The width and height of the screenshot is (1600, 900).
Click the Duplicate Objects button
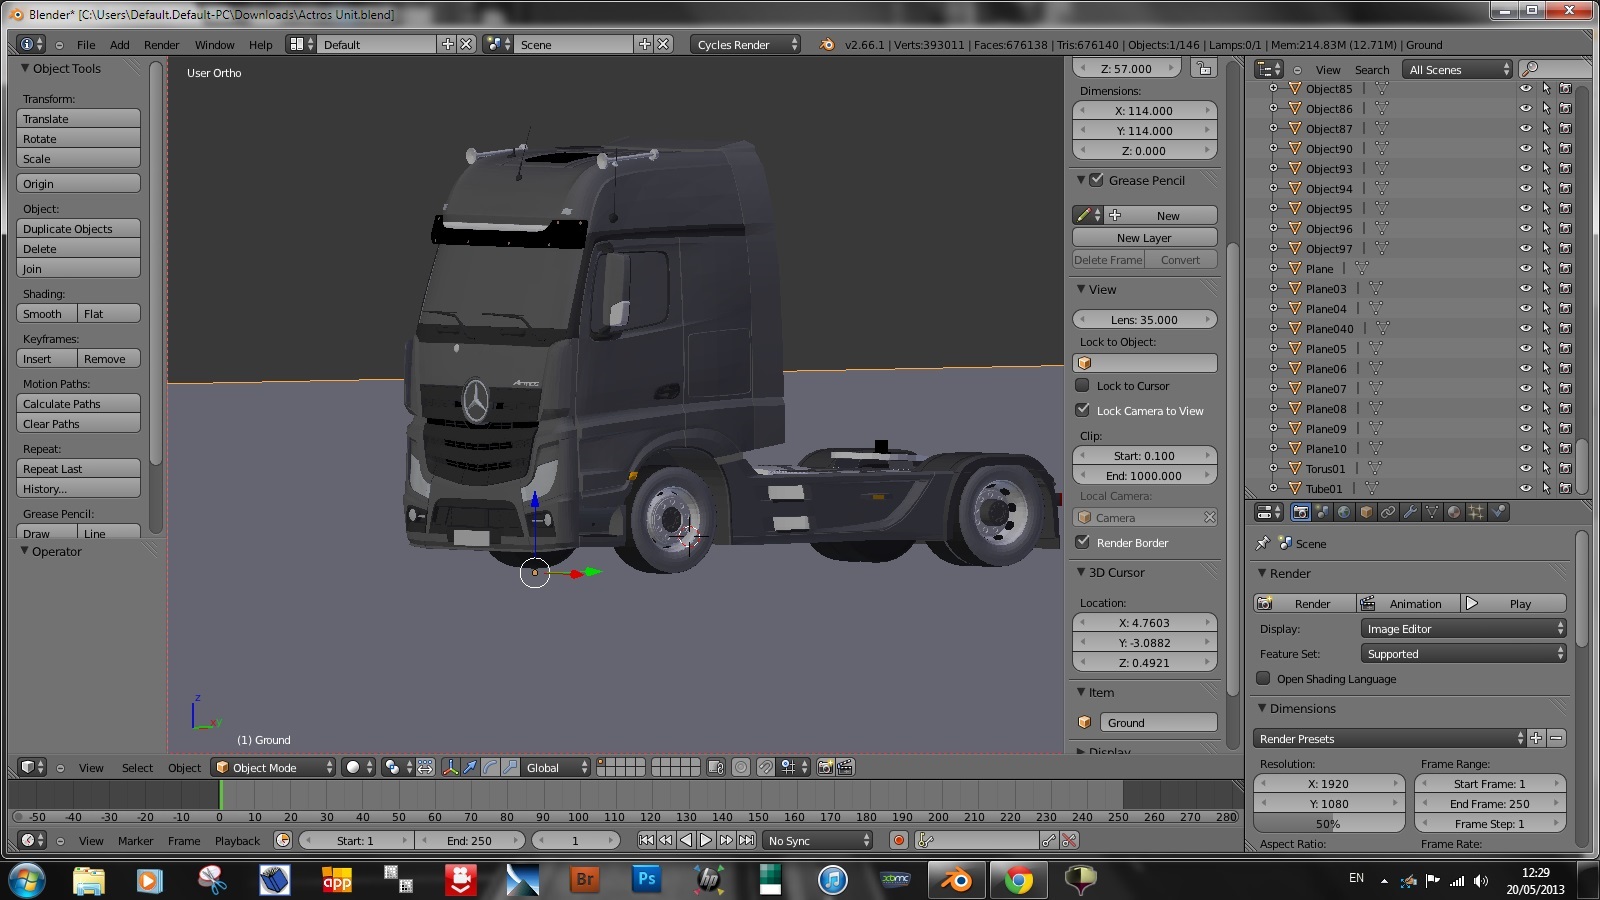78,228
